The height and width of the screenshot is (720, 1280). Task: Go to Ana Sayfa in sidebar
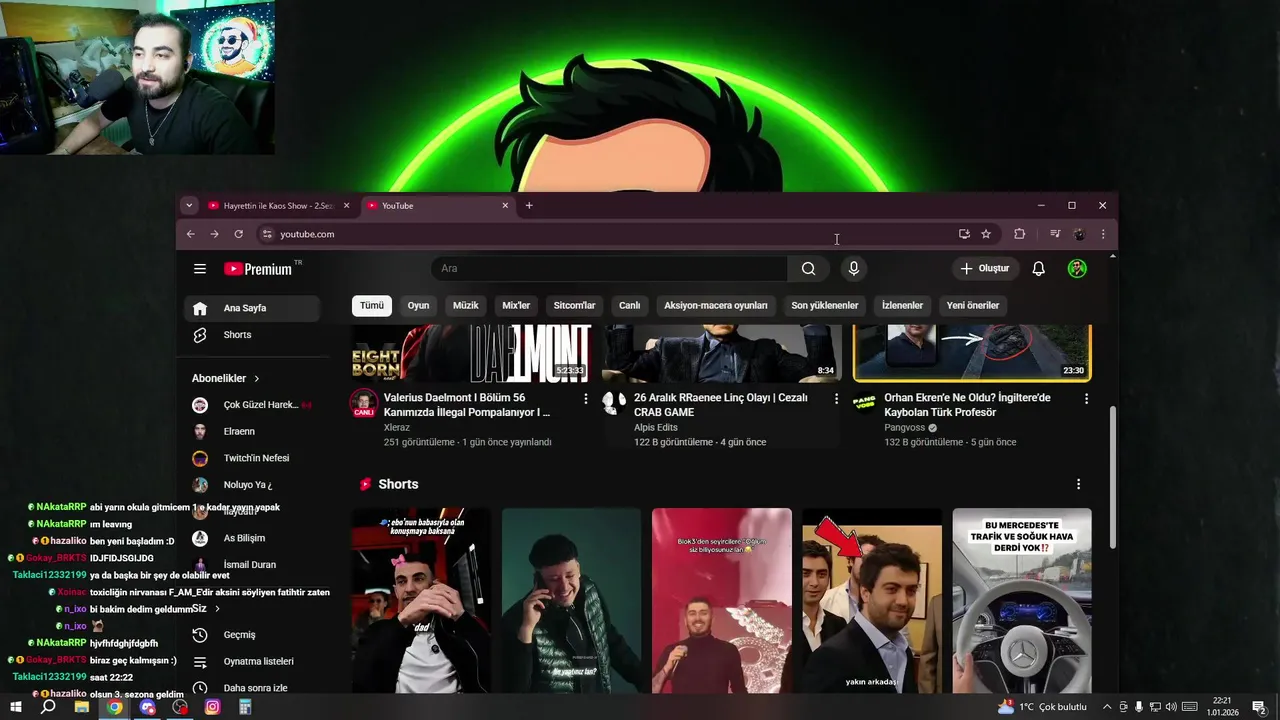point(253,308)
